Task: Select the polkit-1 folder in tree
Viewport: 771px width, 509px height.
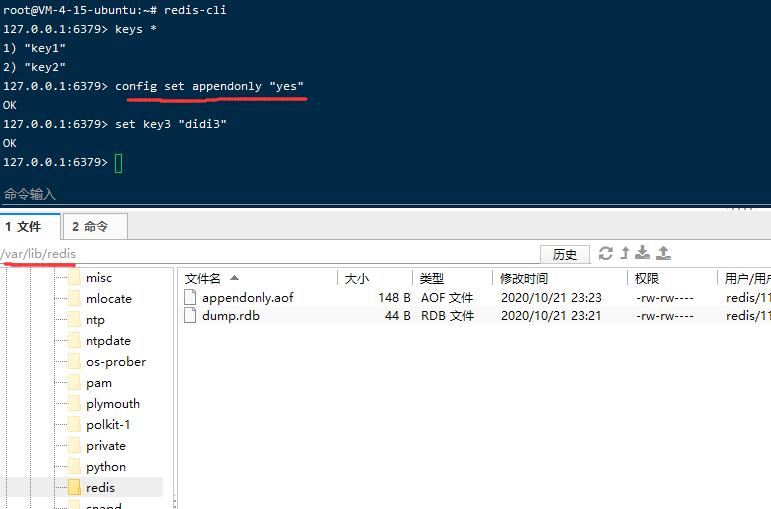Action: tap(108, 425)
